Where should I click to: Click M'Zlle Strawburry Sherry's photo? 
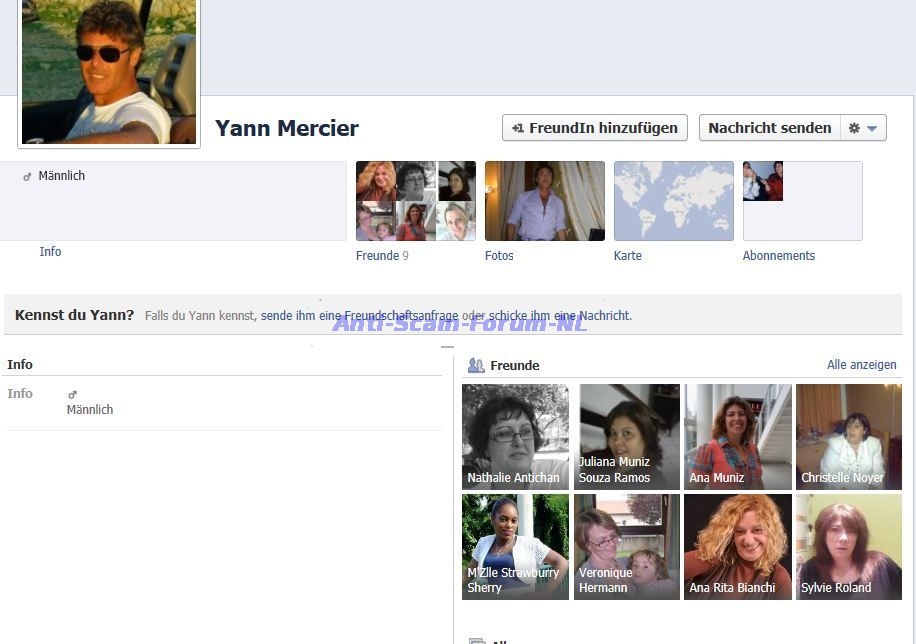tap(515, 546)
